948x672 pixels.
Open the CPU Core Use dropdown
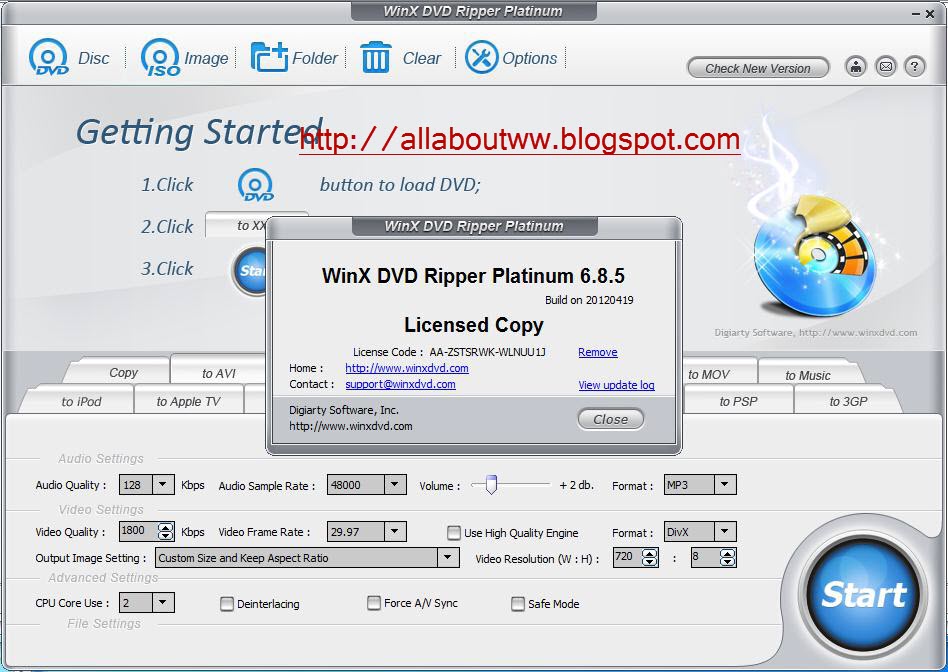(x=162, y=602)
